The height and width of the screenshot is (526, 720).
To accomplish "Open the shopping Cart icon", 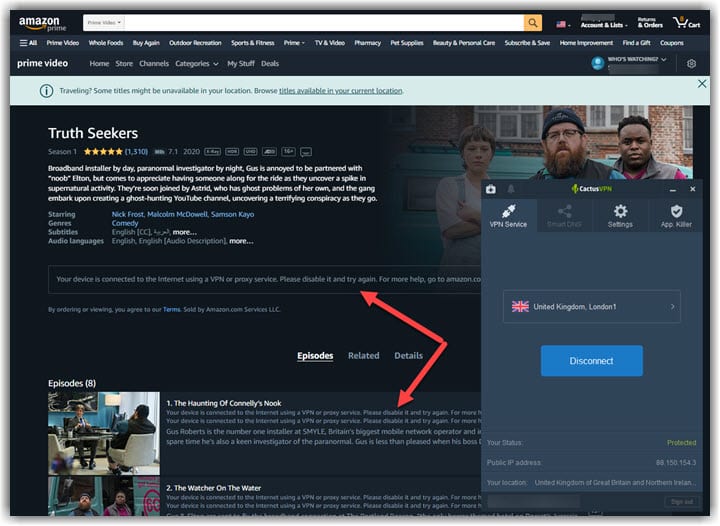I will (x=686, y=22).
